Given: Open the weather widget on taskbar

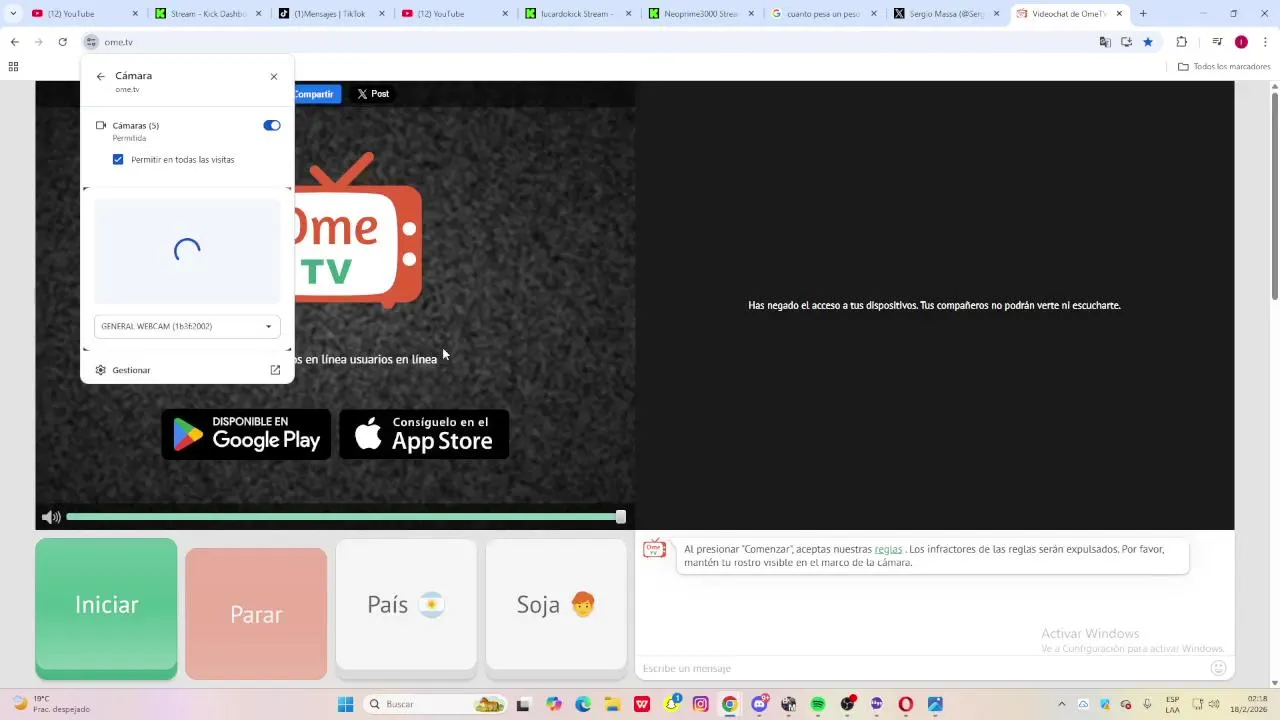Looking at the screenshot, I should click(50, 704).
